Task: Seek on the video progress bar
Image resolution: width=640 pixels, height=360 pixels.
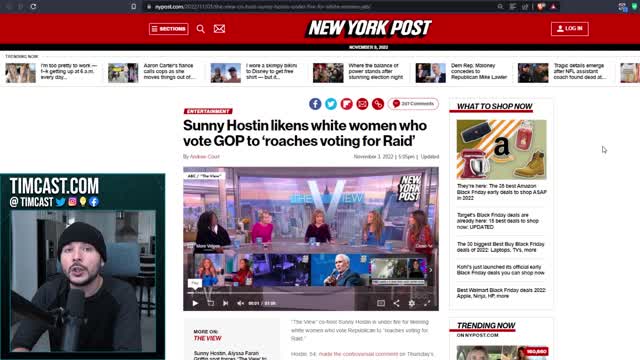Action: (310, 293)
